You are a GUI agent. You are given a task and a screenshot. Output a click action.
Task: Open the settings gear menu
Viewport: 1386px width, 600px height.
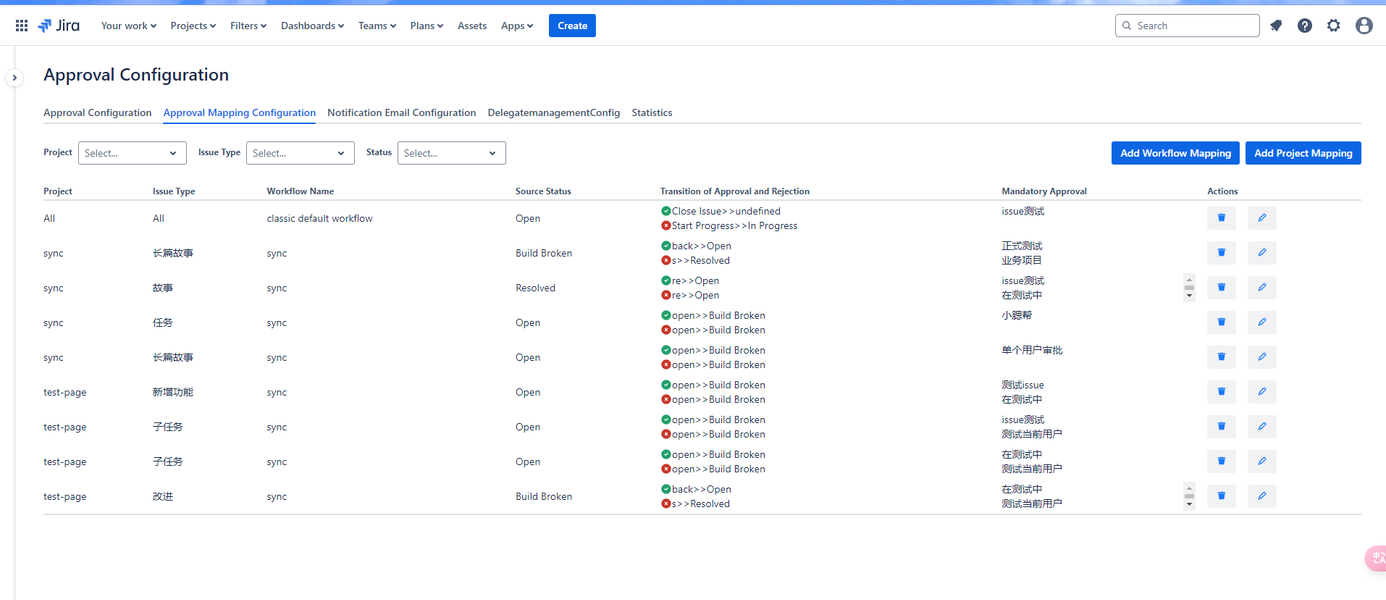[x=1334, y=26]
